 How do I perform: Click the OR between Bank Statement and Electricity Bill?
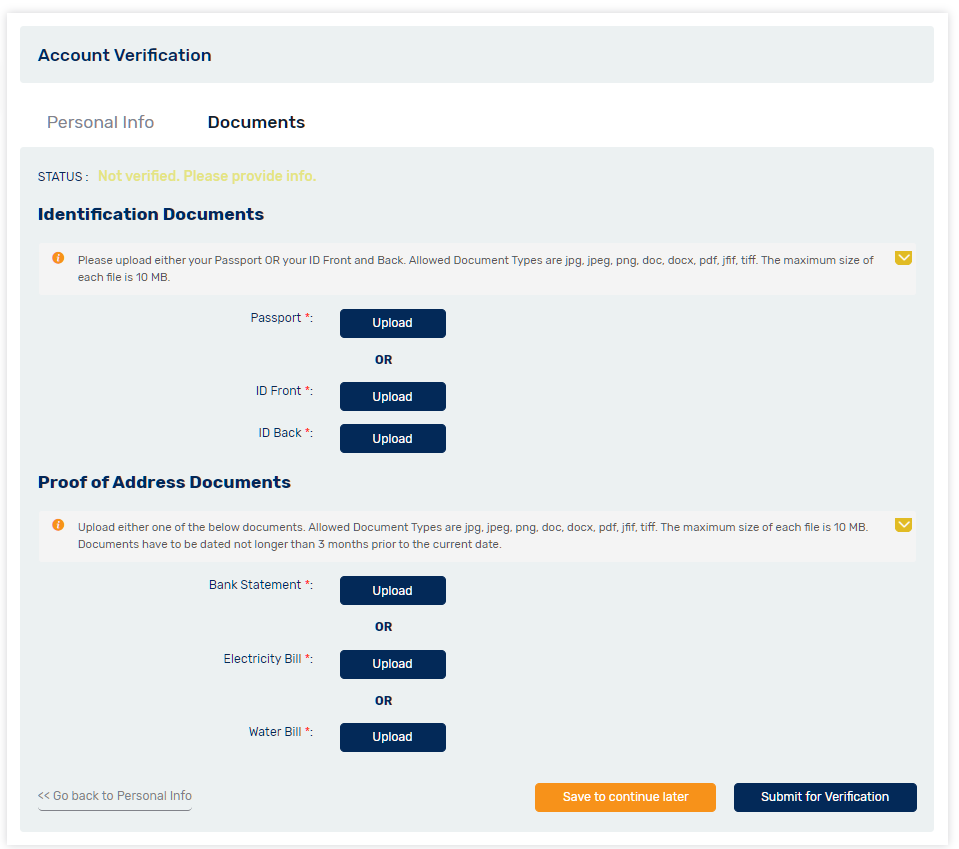[383, 627]
